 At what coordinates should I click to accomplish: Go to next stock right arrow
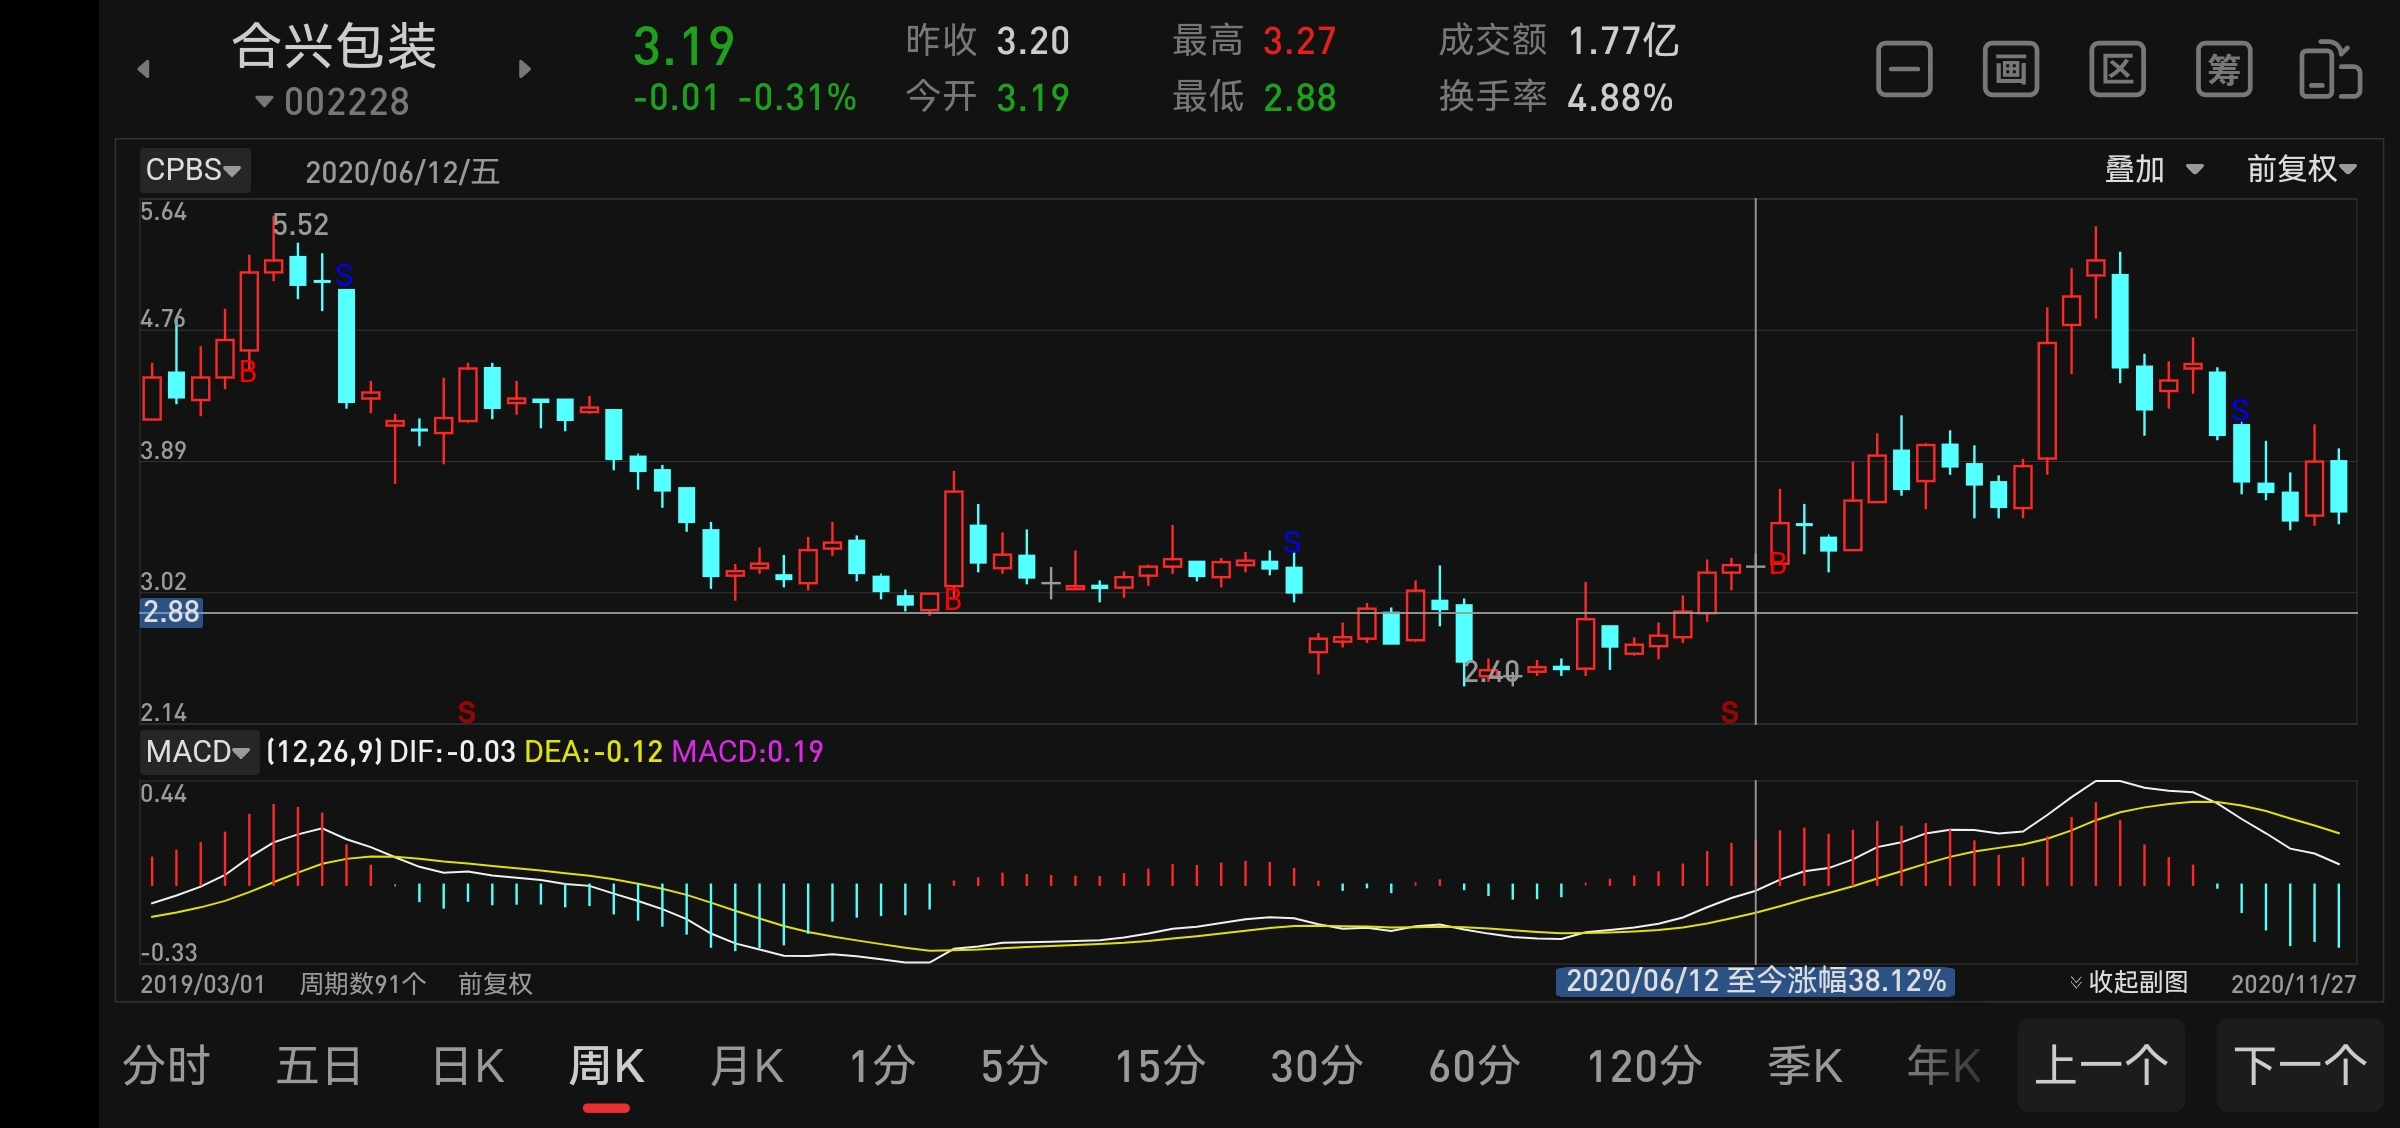(525, 69)
